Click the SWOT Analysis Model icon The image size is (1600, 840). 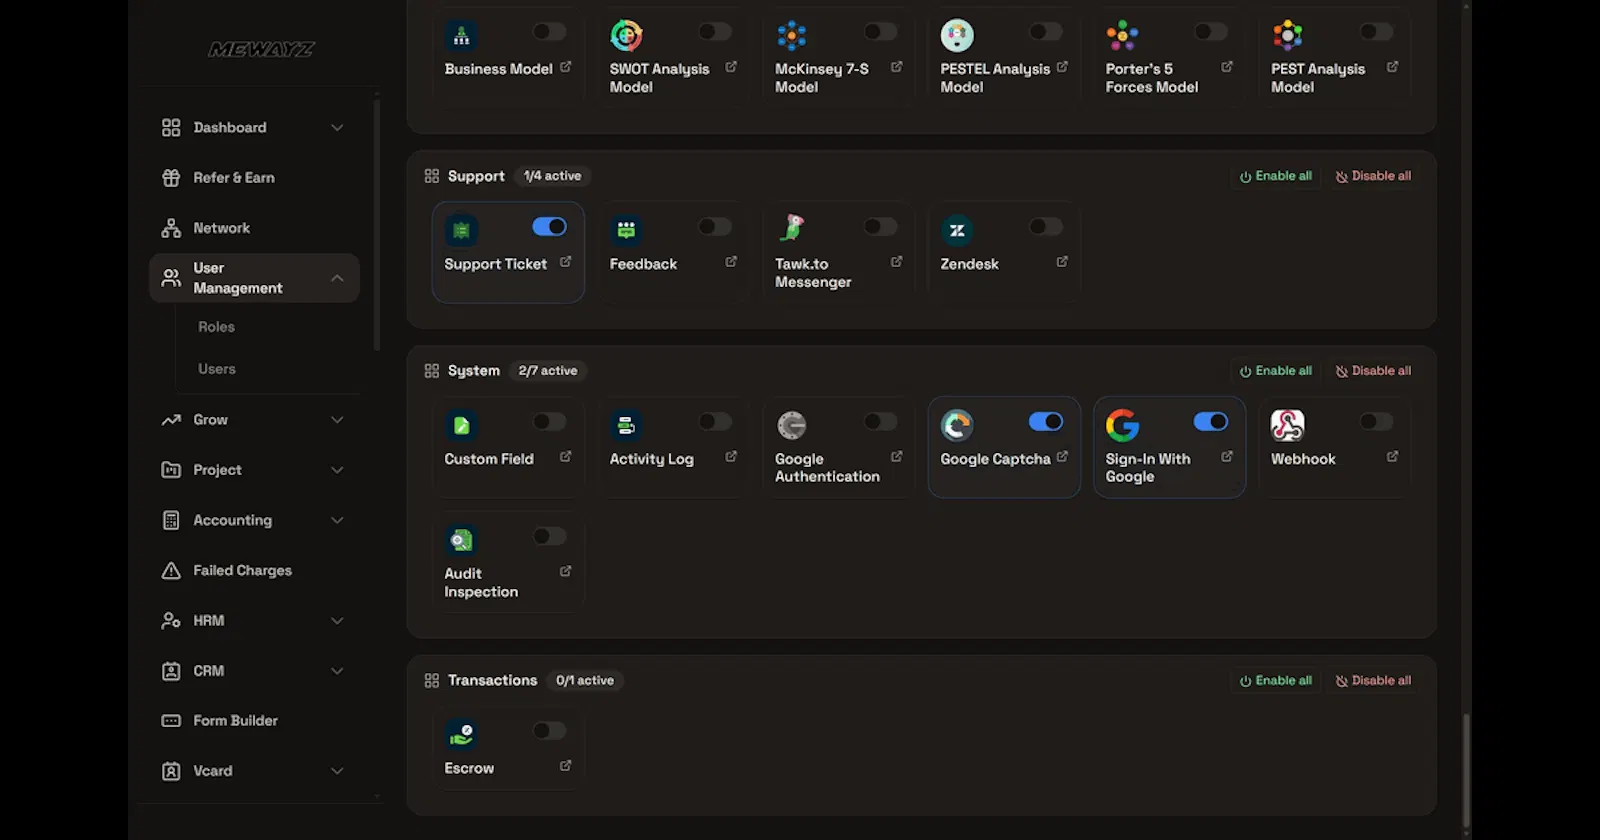click(x=626, y=36)
